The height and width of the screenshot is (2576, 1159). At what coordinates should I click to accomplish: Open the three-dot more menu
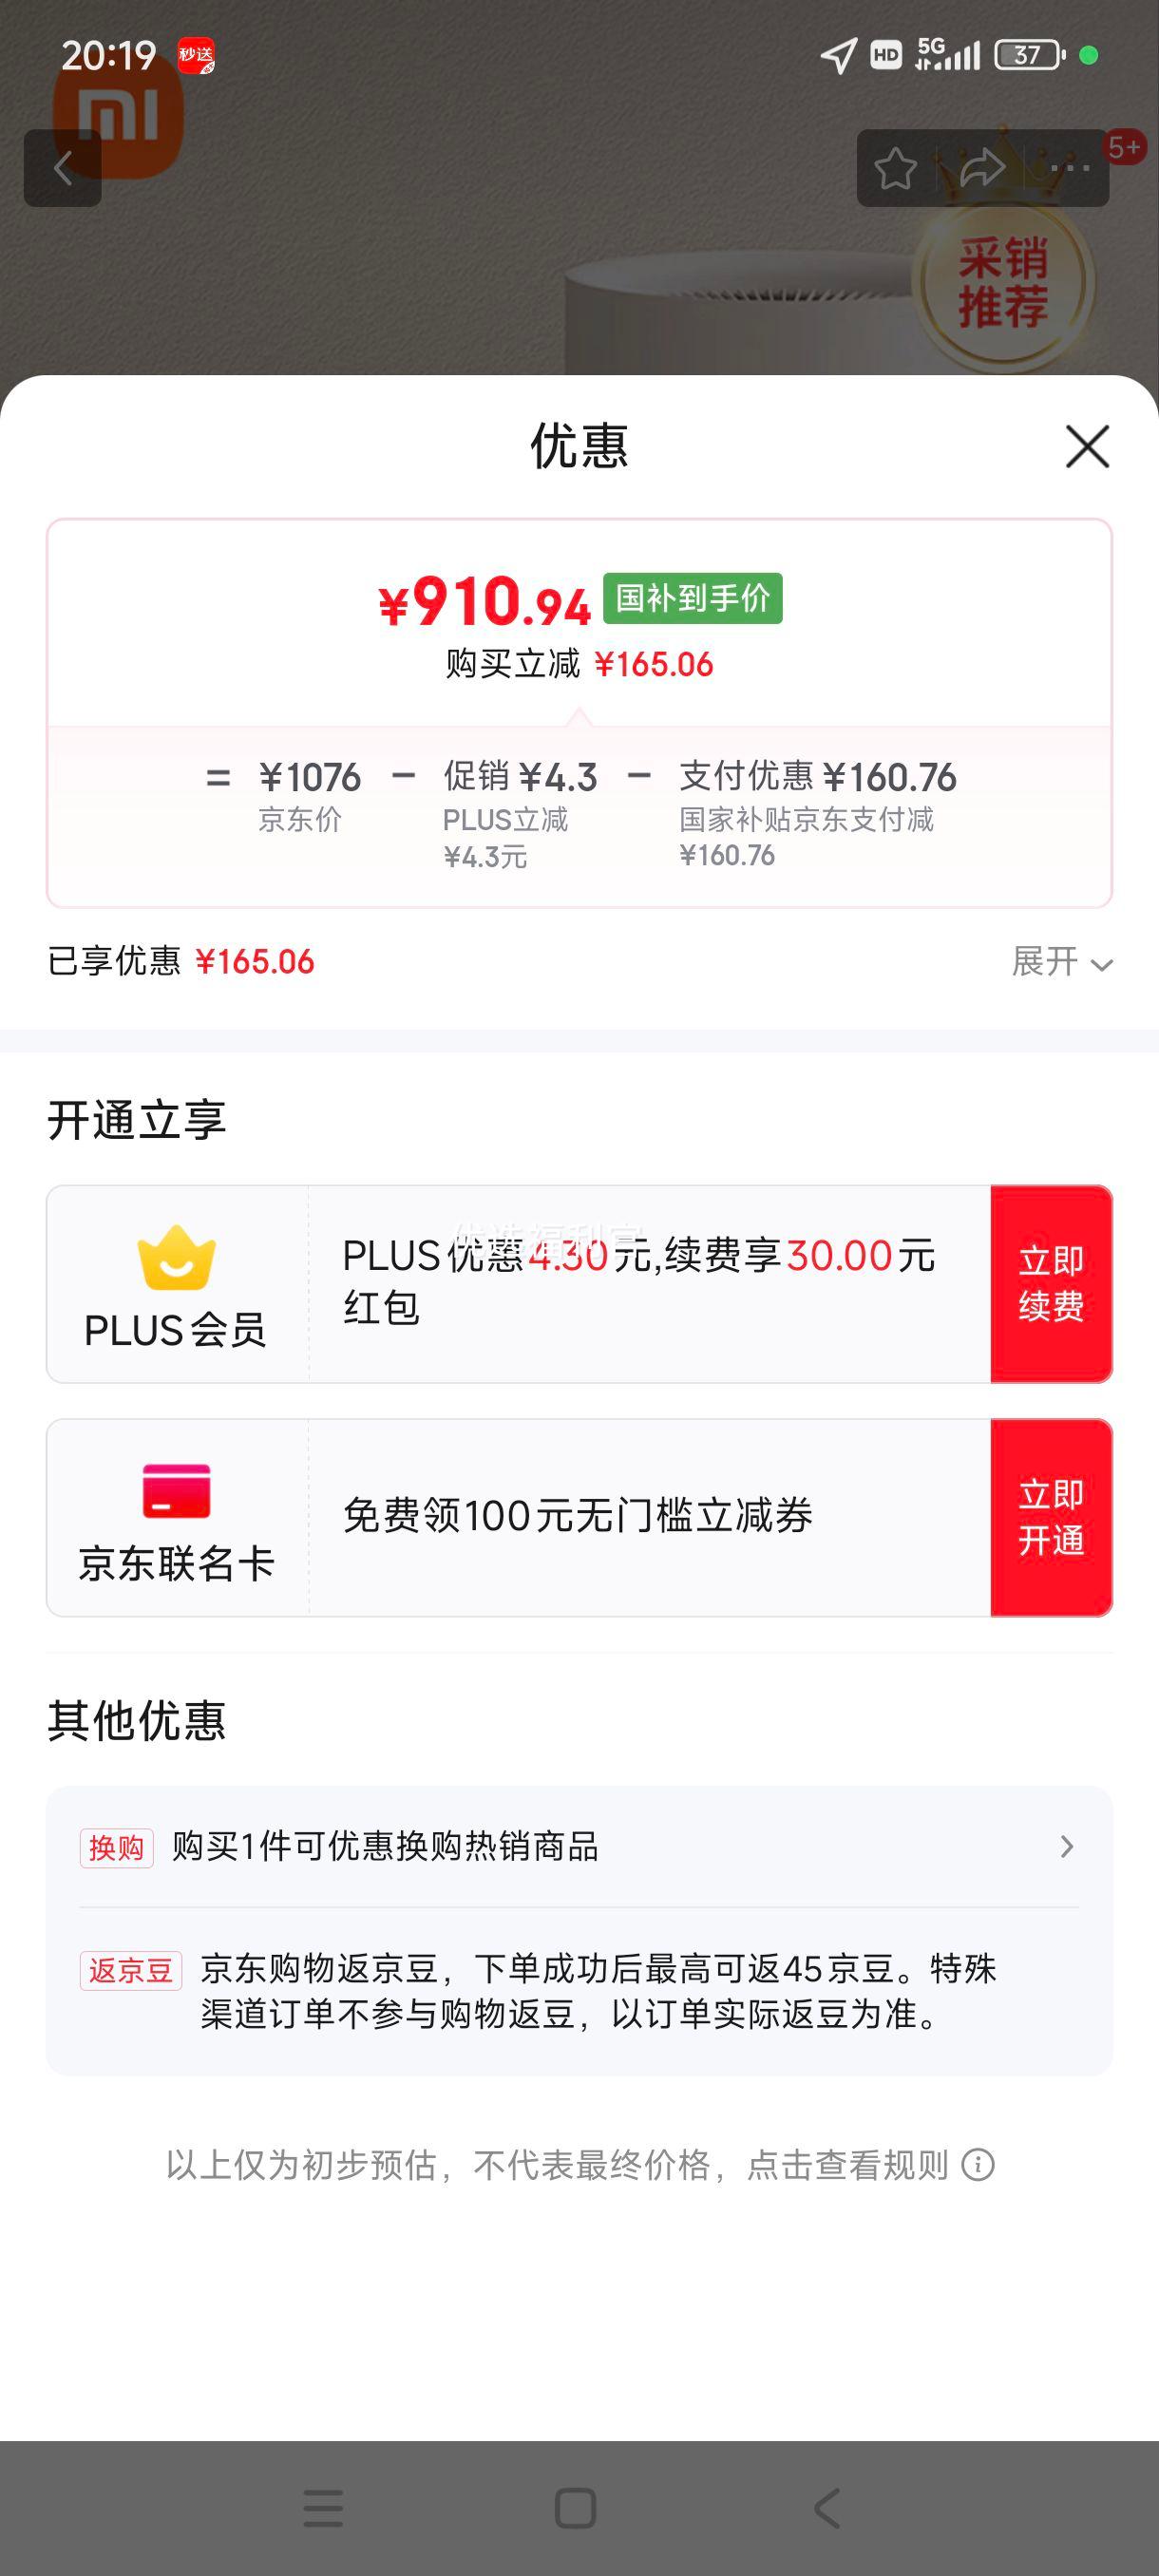(1069, 168)
